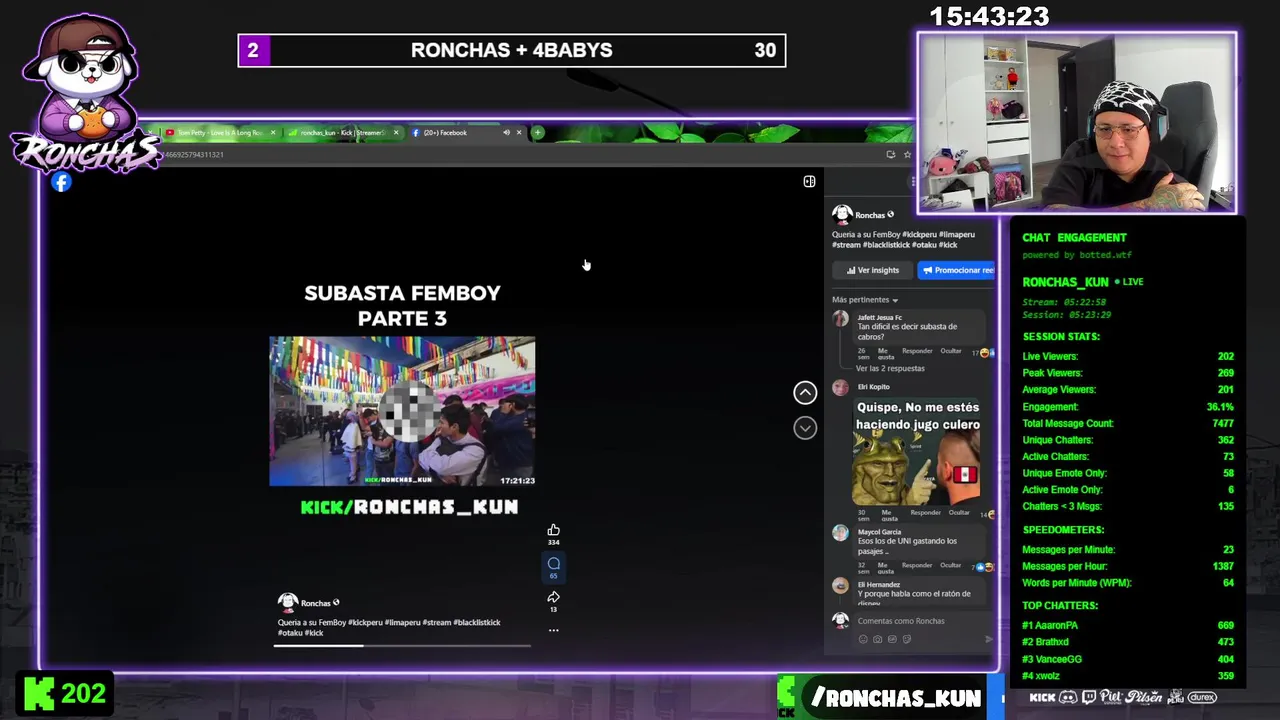This screenshot has width=1280, height=720.
Task: Click the Kick viewer count 202 badge
Action: click(65, 694)
